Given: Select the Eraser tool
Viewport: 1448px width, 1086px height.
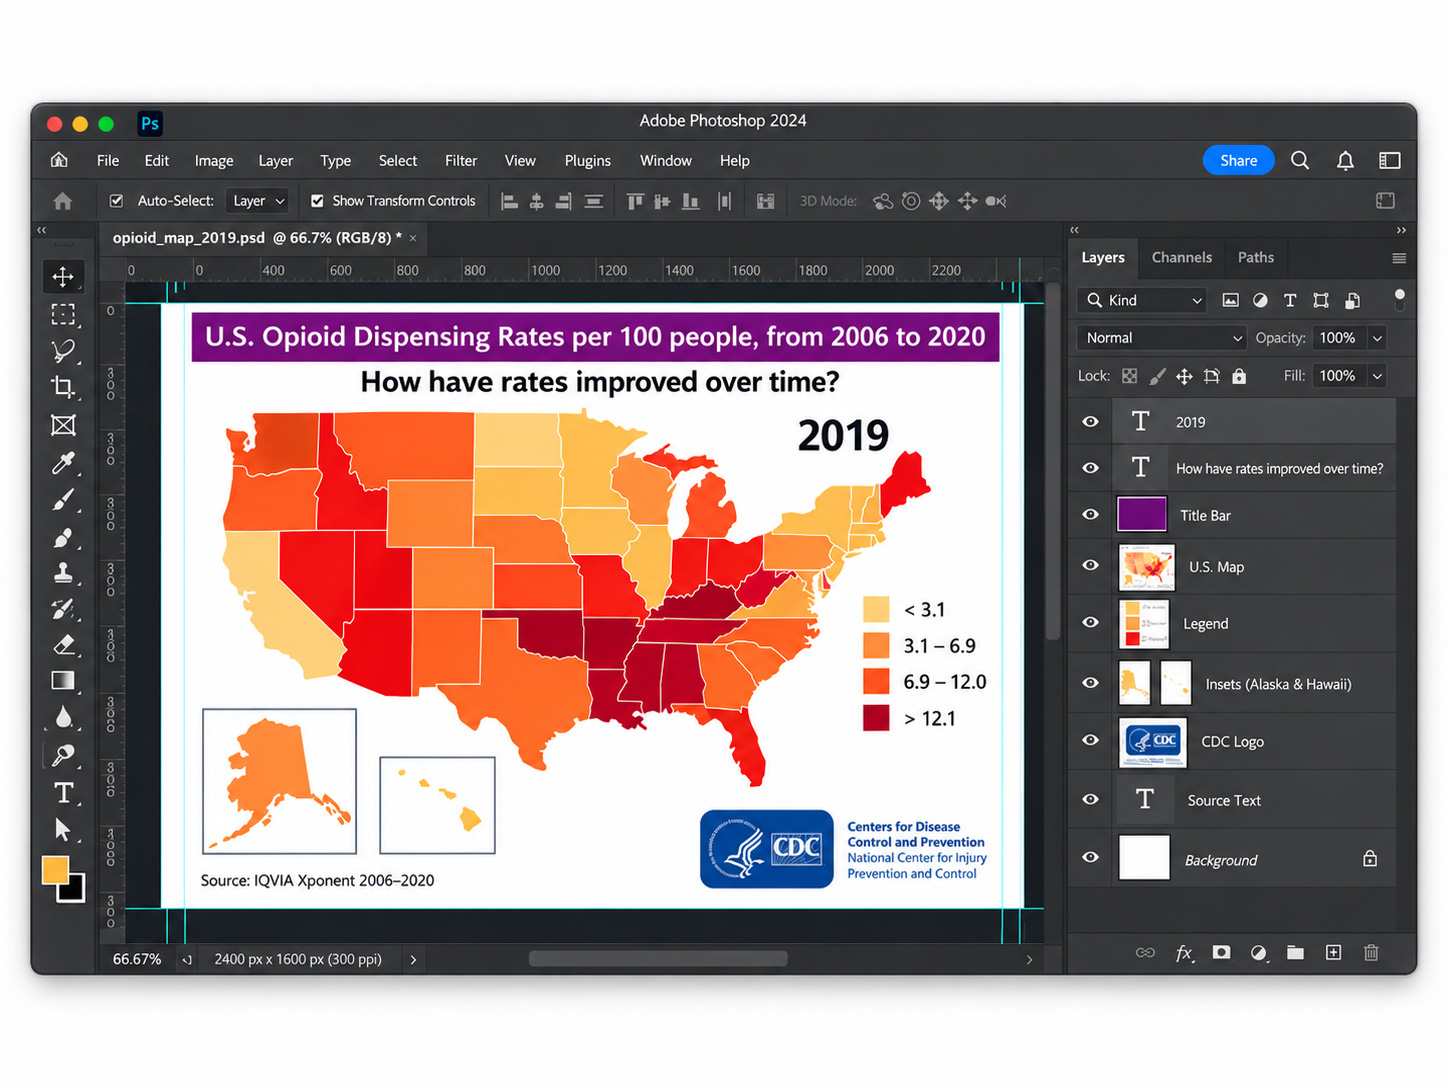Looking at the screenshot, I should click(x=63, y=645).
